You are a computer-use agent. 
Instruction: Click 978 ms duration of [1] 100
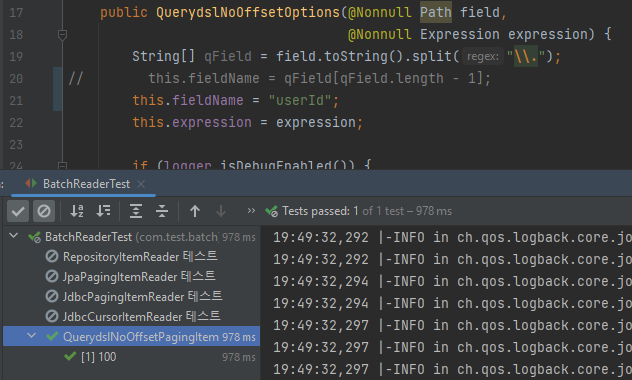pyautogui.click(x=239, y=357)
